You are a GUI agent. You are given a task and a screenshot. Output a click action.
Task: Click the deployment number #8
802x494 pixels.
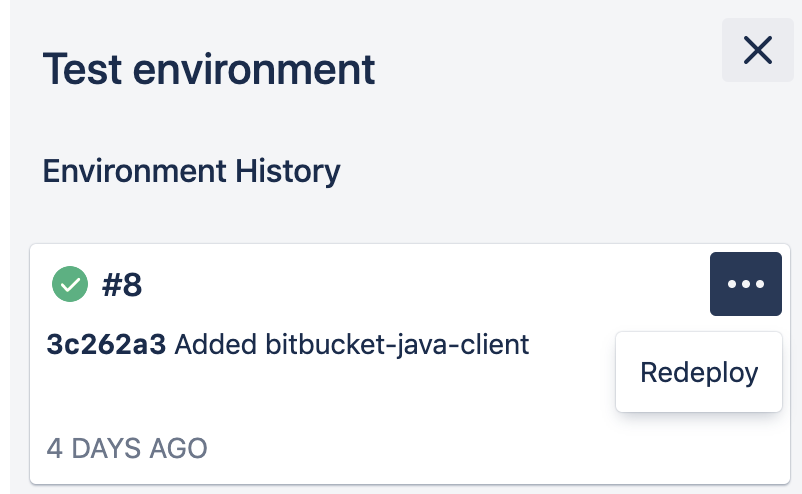click(x=122, y=286)
